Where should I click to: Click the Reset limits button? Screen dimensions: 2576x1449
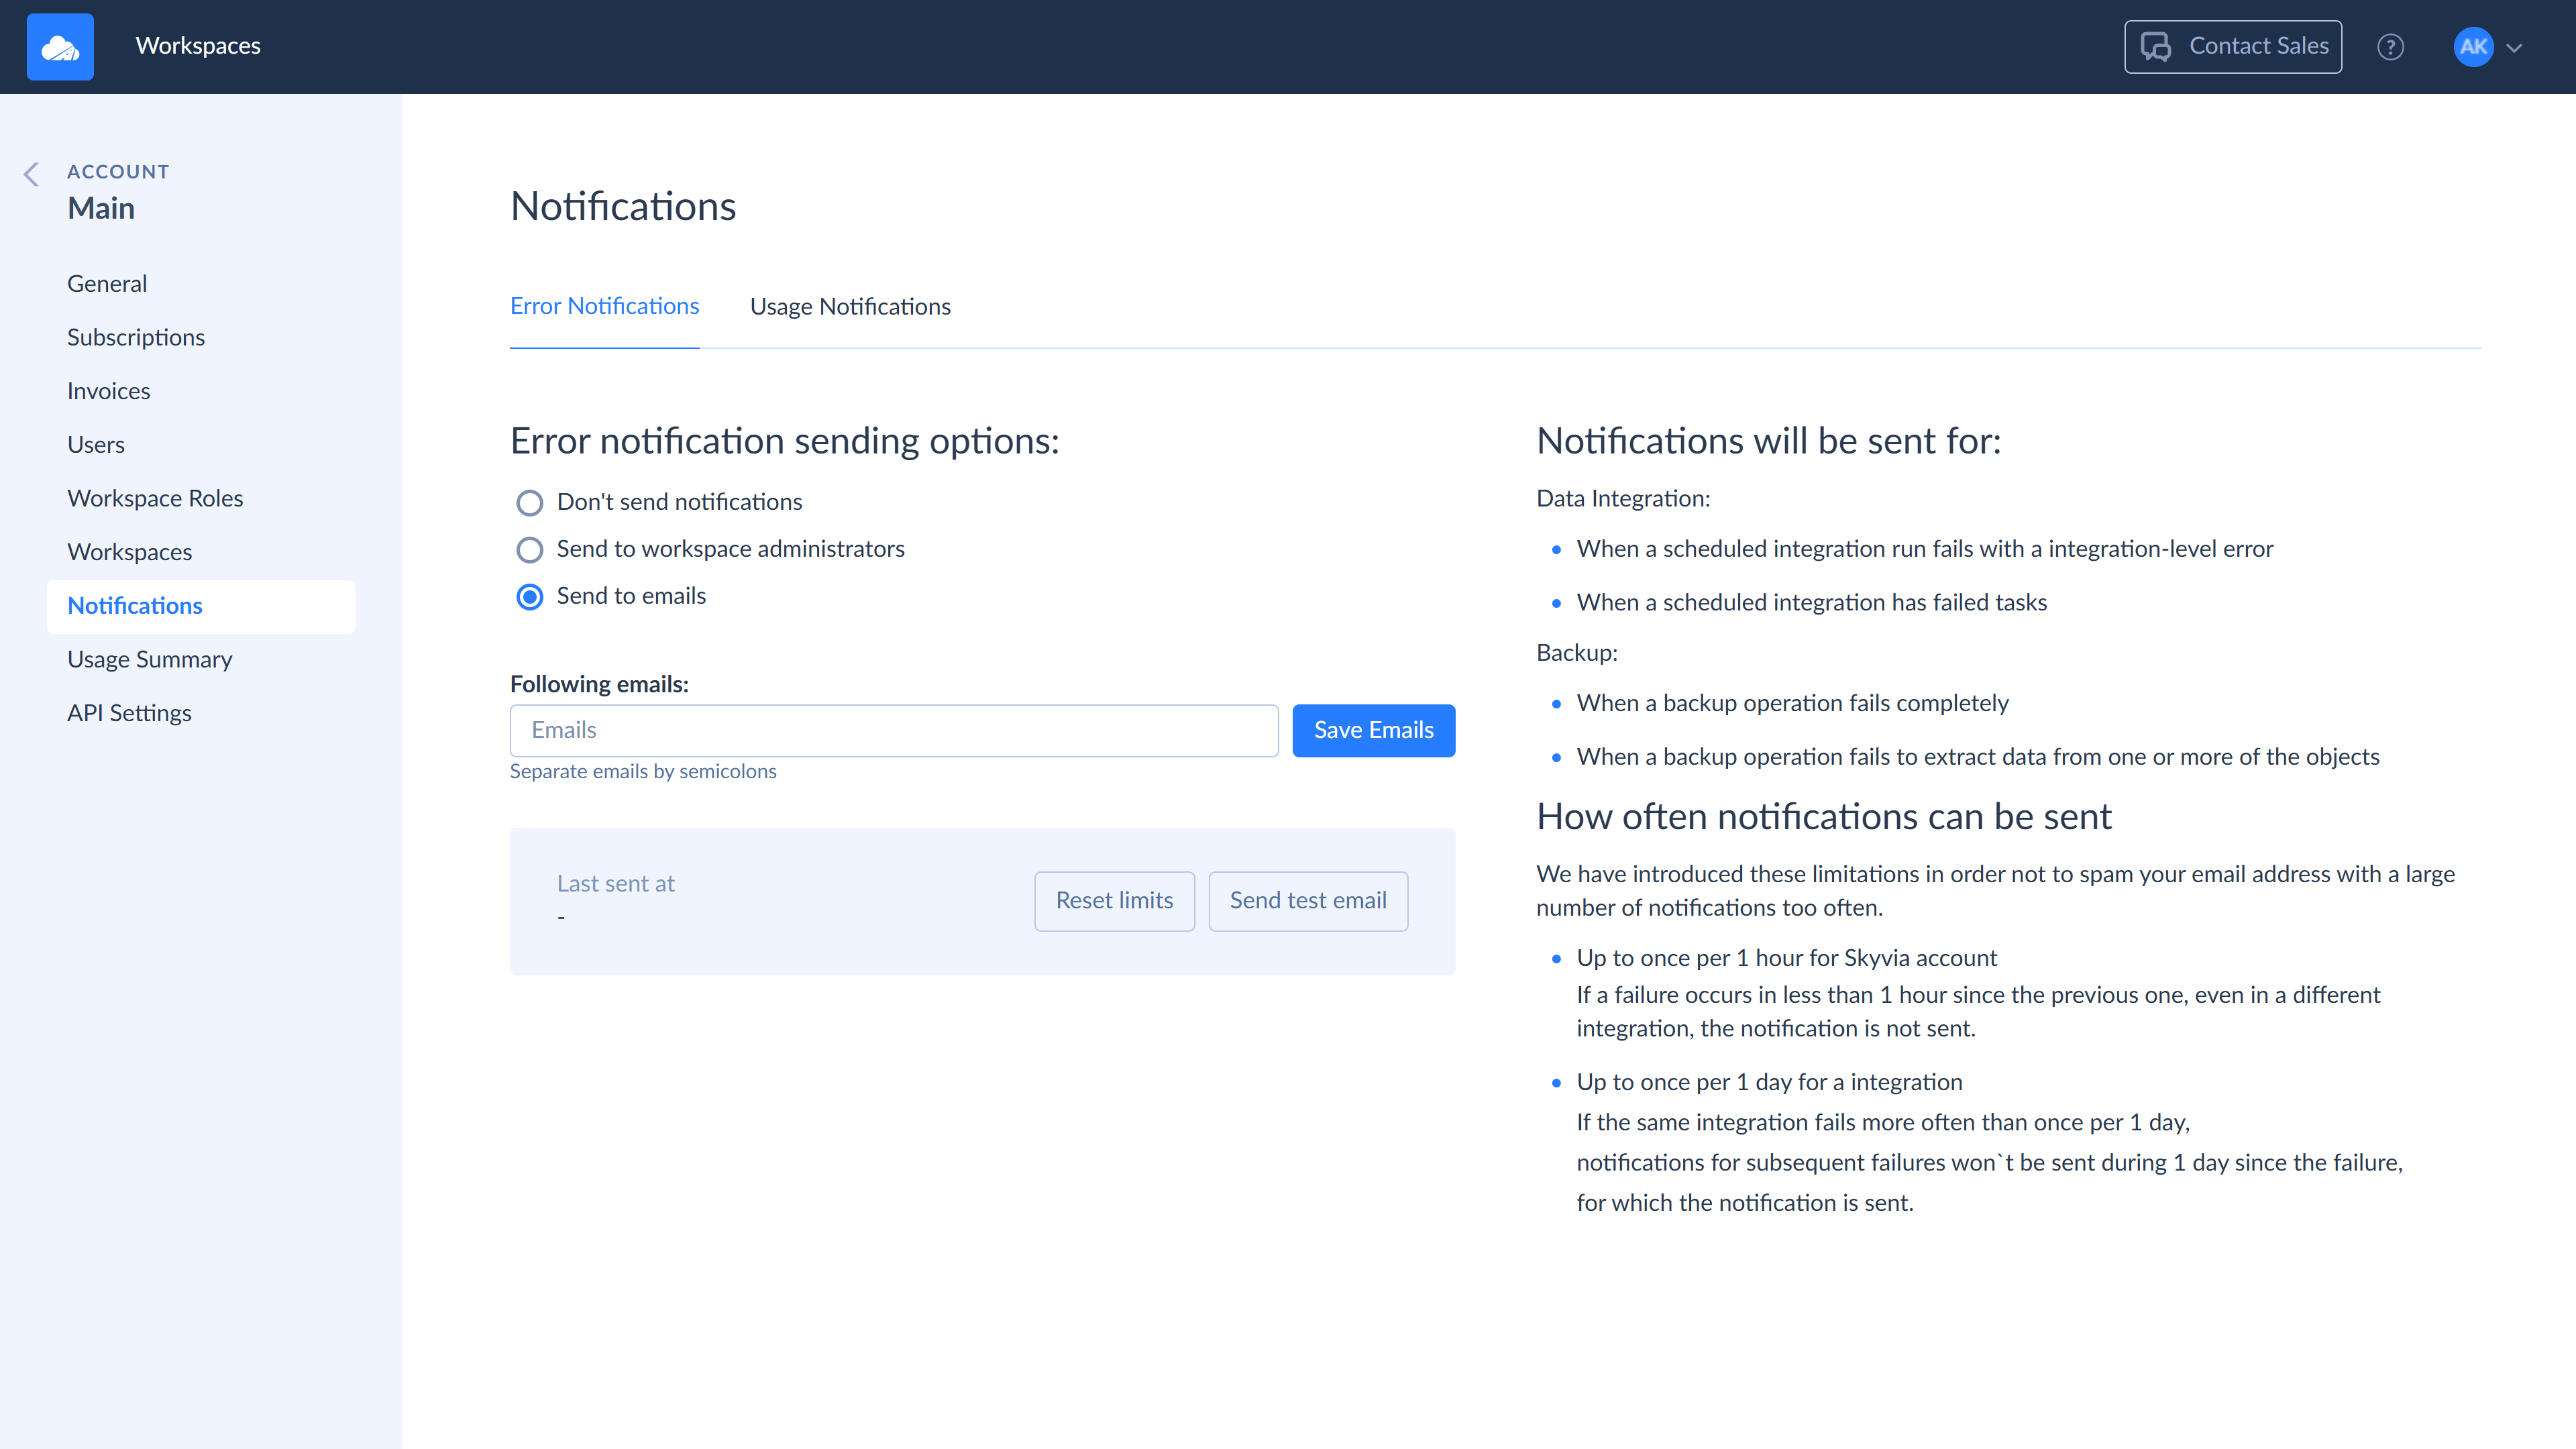[1114, 900]
